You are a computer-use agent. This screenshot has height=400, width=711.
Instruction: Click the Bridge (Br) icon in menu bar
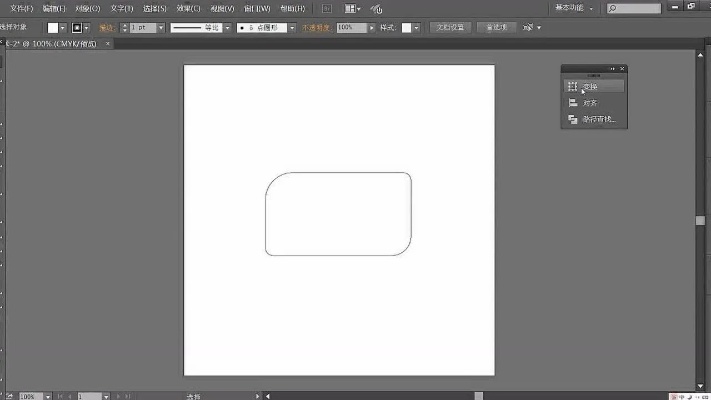pyautogui.click(x=326, y=9)
